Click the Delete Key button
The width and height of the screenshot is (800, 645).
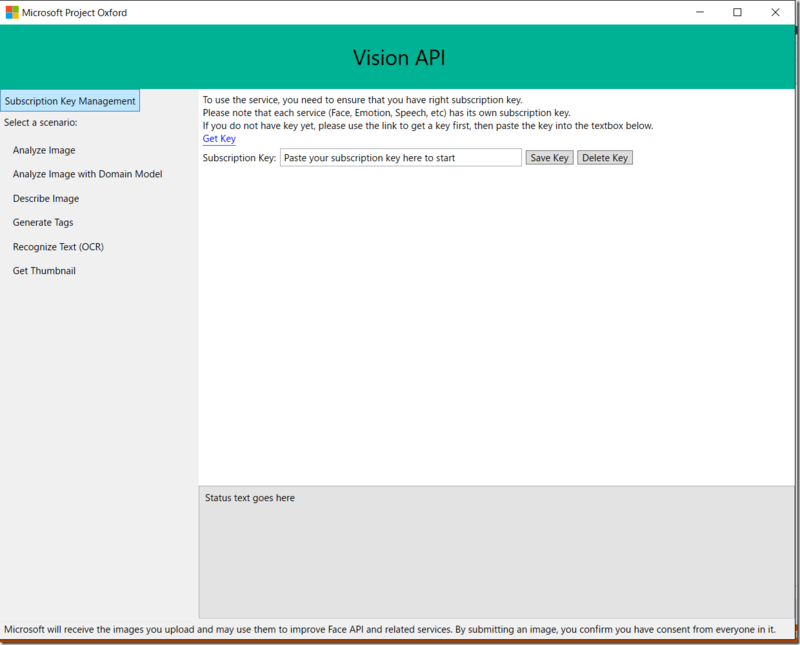605,158
